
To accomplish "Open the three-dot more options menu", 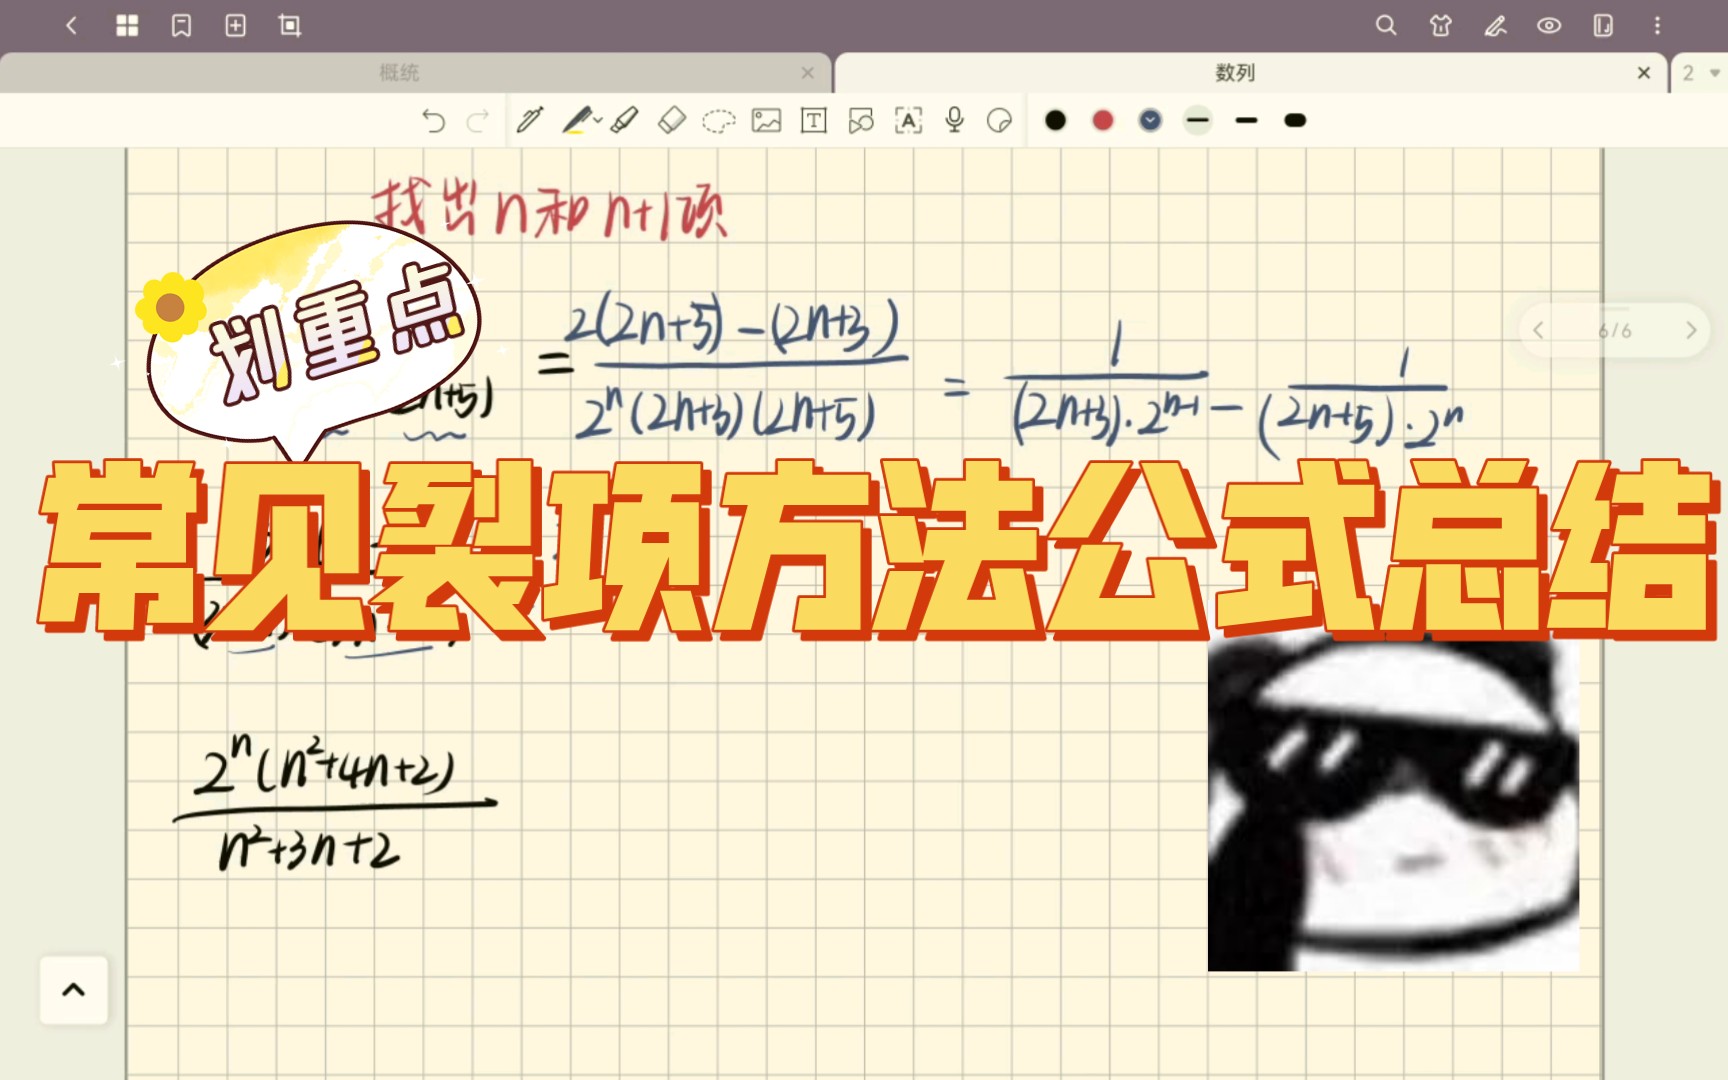I will (x=1657, y=26).
